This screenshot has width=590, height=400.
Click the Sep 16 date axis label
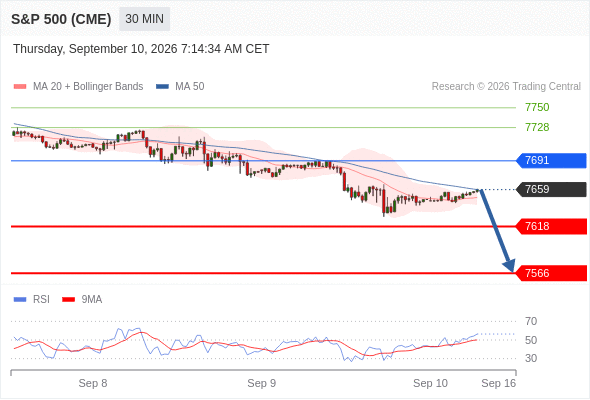pyautogui.click(x=499, y=383)
